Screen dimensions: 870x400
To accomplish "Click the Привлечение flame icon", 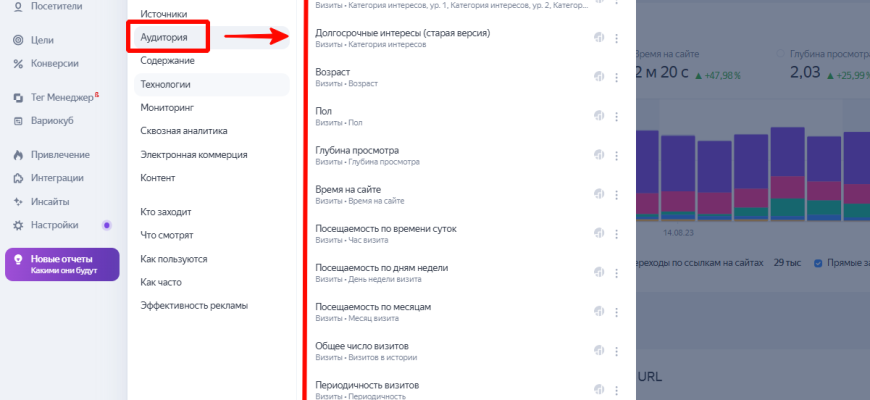I will click(x=18, y=155).
